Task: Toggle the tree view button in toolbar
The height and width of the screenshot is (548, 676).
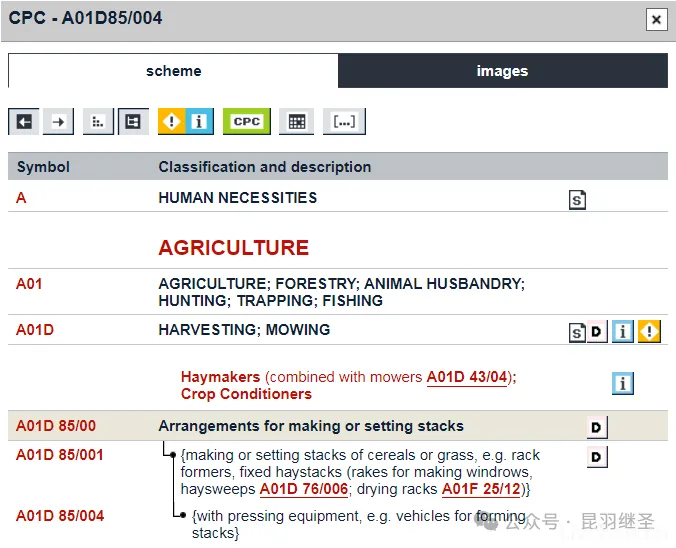Action: 133,121
